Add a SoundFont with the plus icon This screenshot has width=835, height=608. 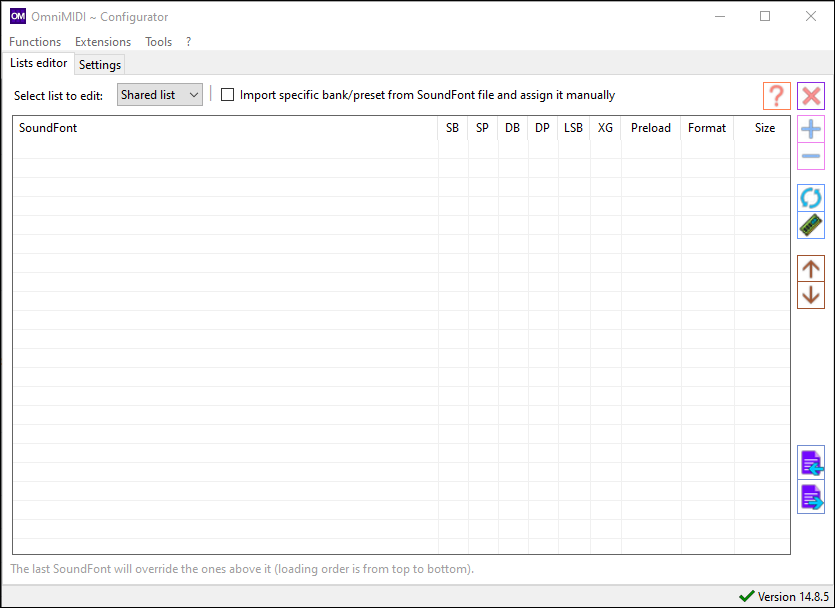pyautogui.click(x=811, y=130)
